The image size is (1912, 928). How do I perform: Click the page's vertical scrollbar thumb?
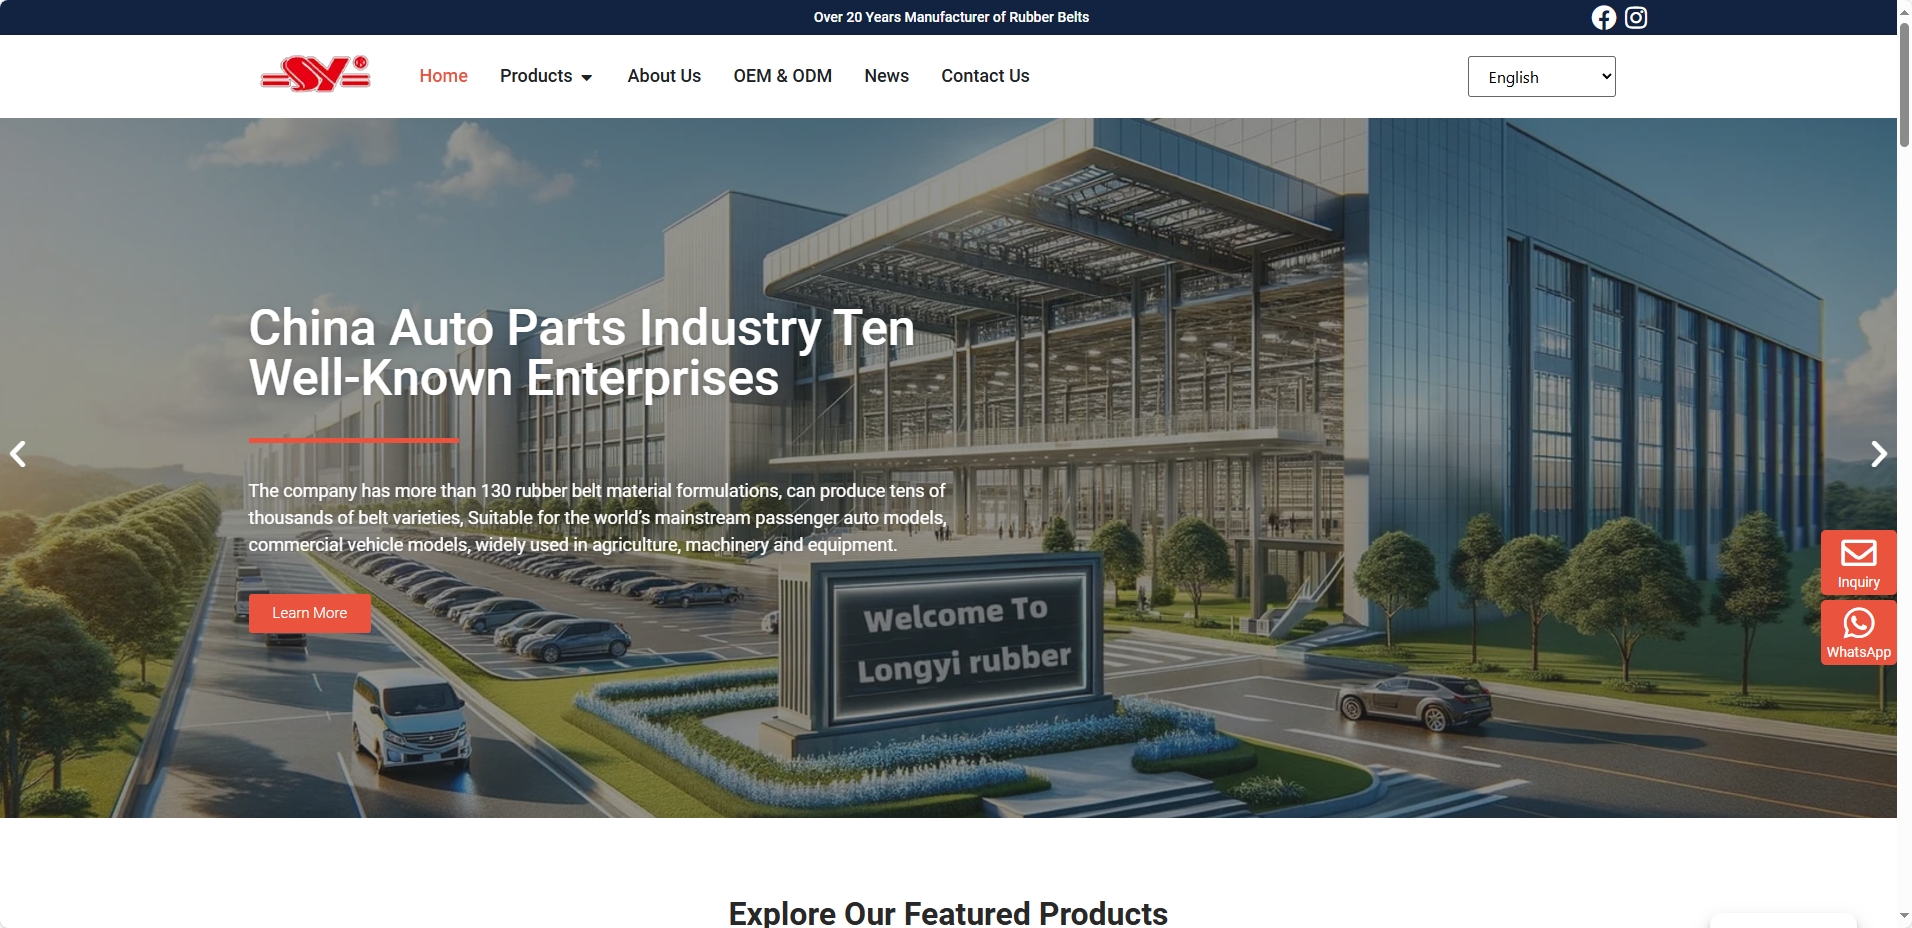coord(1904,85)
